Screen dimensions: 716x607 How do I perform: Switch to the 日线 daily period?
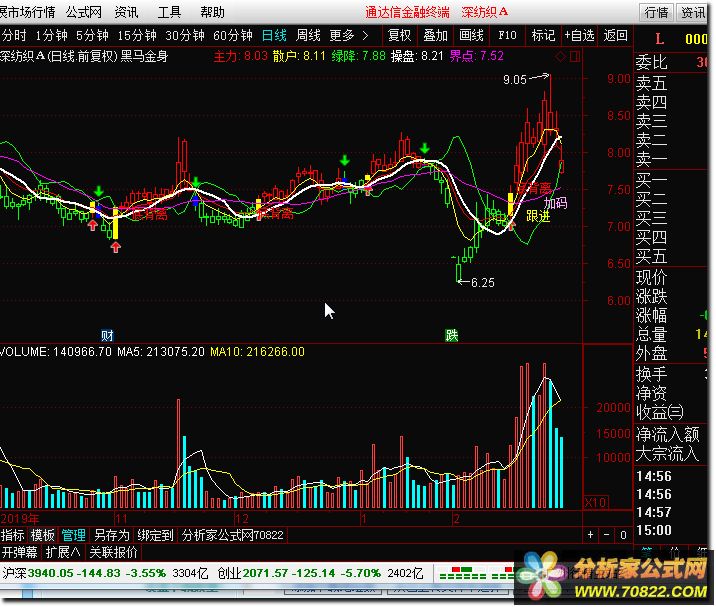click(274, 35)
